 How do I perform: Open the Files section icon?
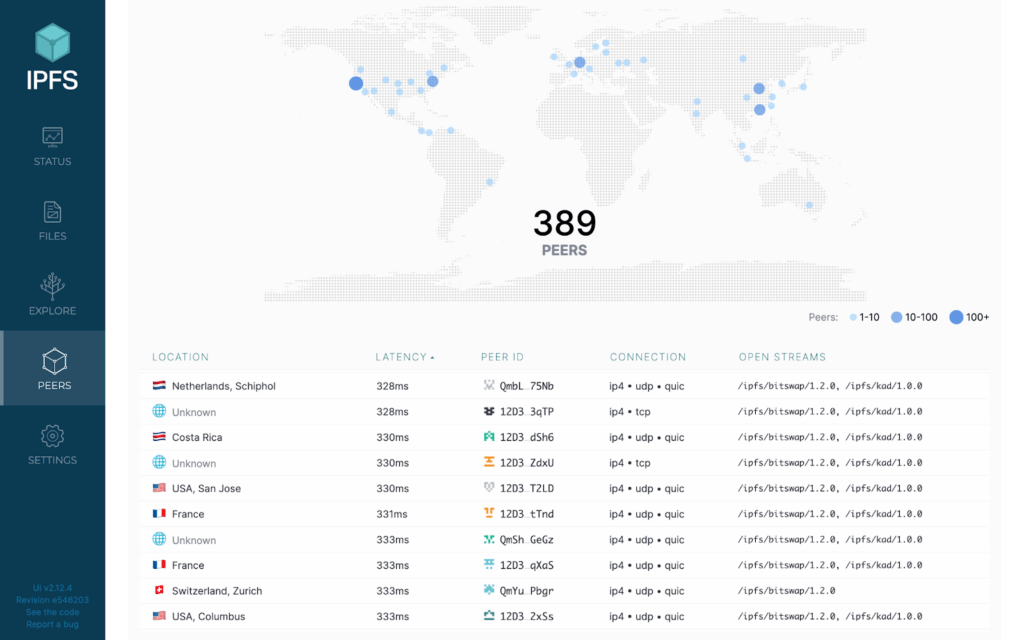point(52,212)
